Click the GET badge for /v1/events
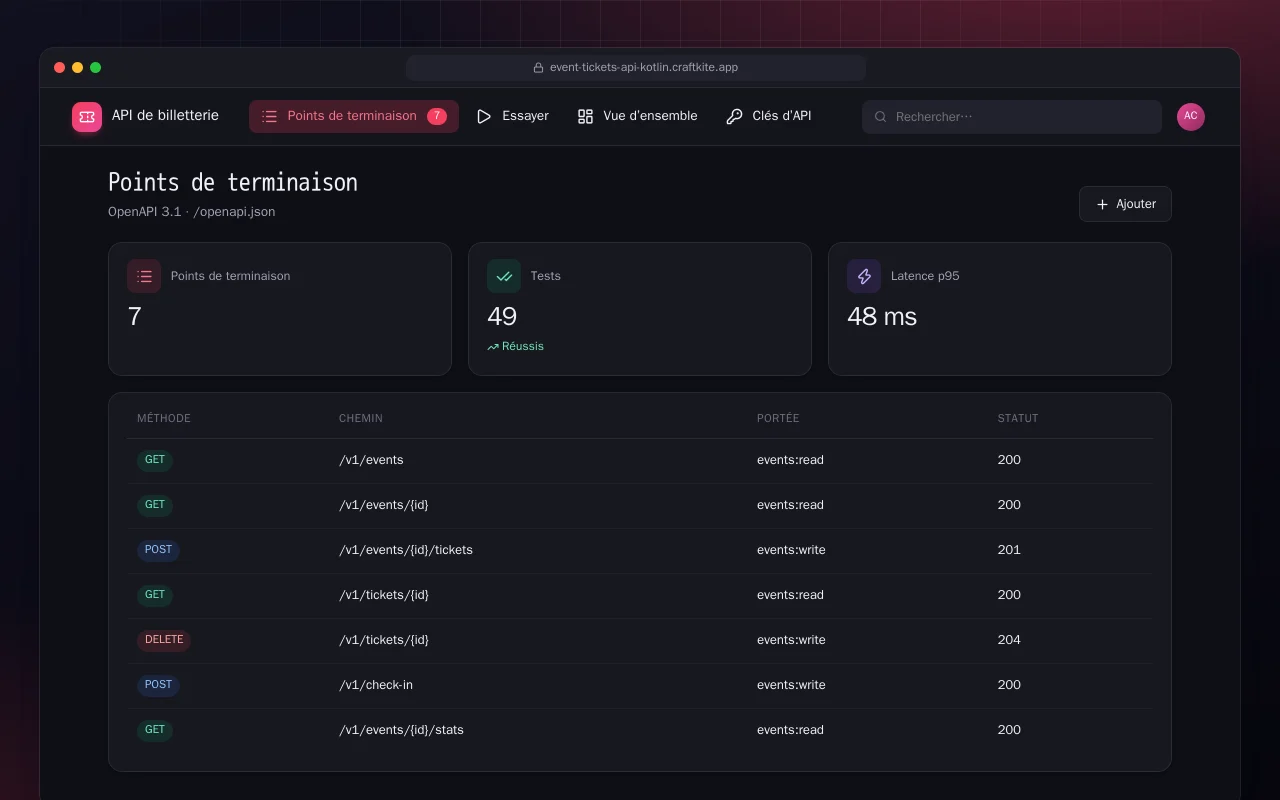The image size is (1280, 800). pyautogui.click(x=155, y=460)
